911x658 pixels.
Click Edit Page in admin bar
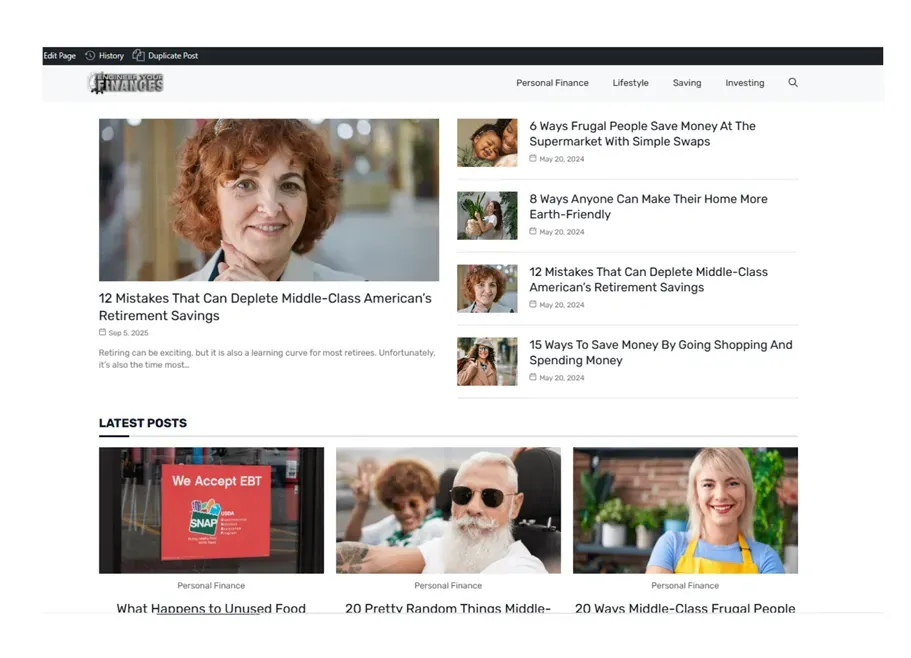pos(60,56)
